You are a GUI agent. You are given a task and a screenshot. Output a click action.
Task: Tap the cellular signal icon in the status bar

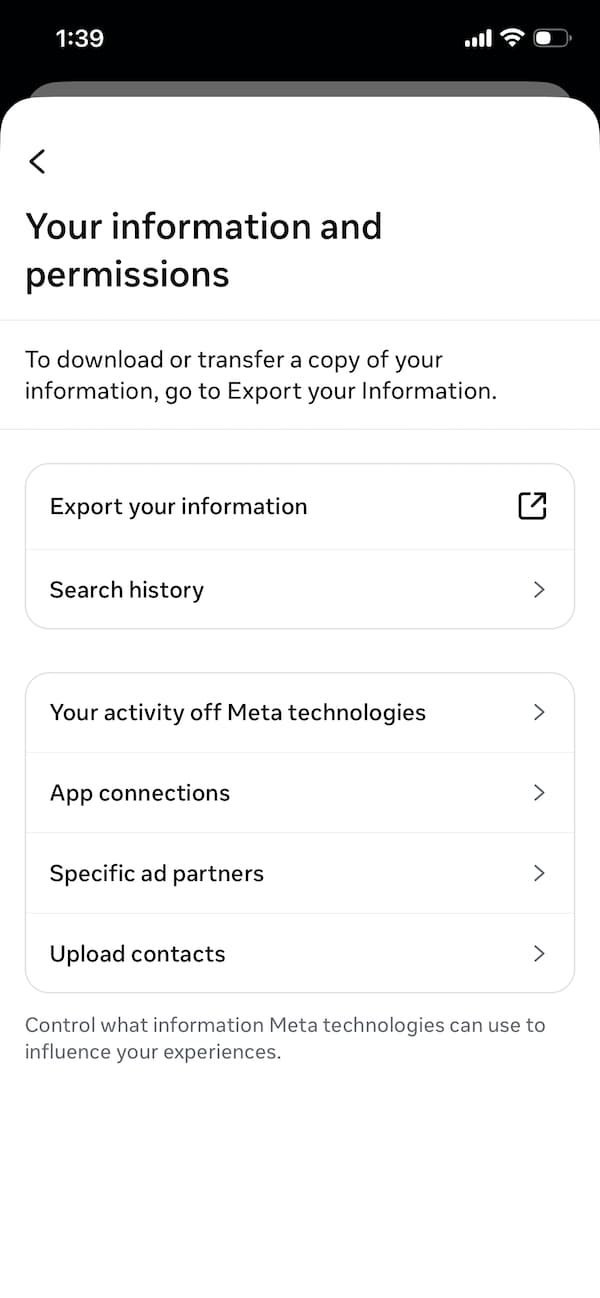point(477,38)
